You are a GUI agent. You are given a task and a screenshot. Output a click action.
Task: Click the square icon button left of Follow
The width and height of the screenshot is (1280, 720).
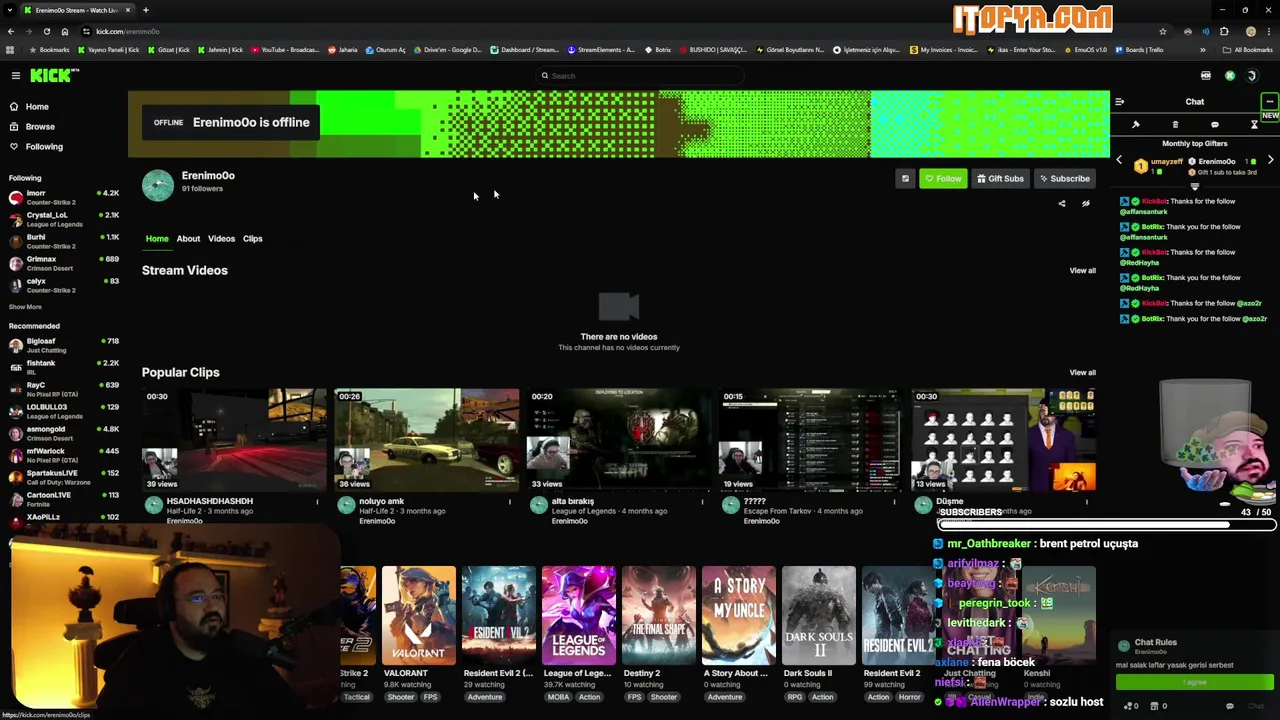point(905,179)
